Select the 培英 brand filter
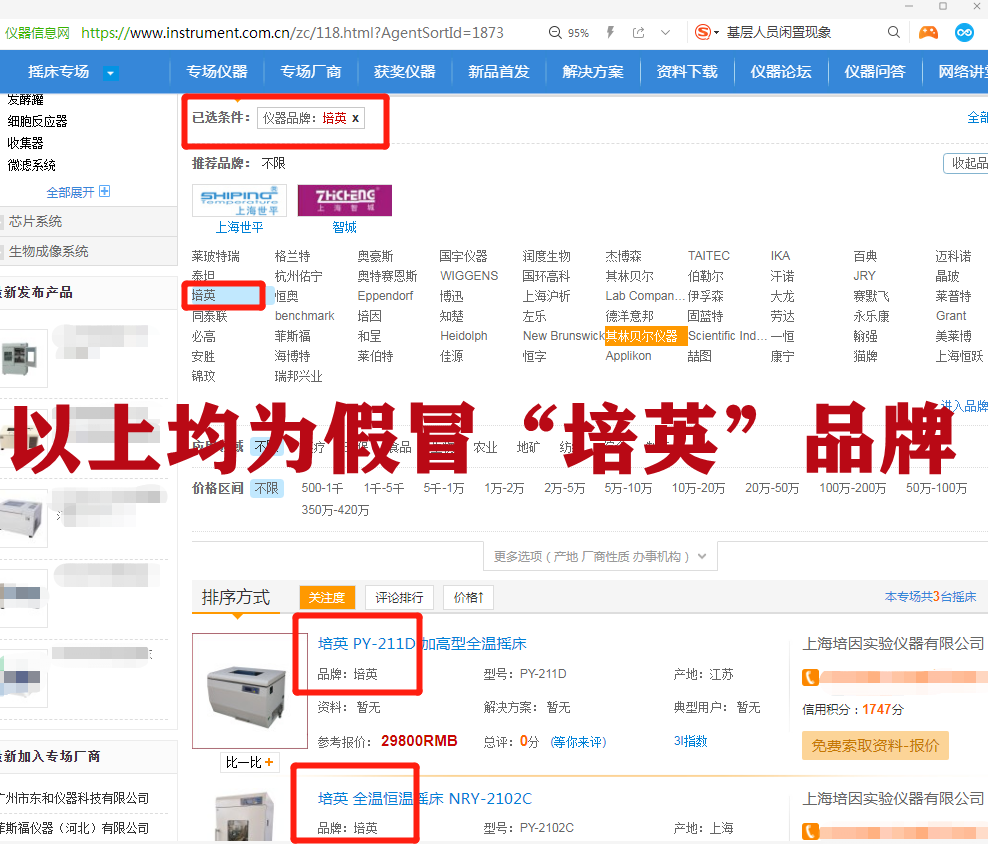The width and height of the screenshot is (988, 844). pos(204,295)
